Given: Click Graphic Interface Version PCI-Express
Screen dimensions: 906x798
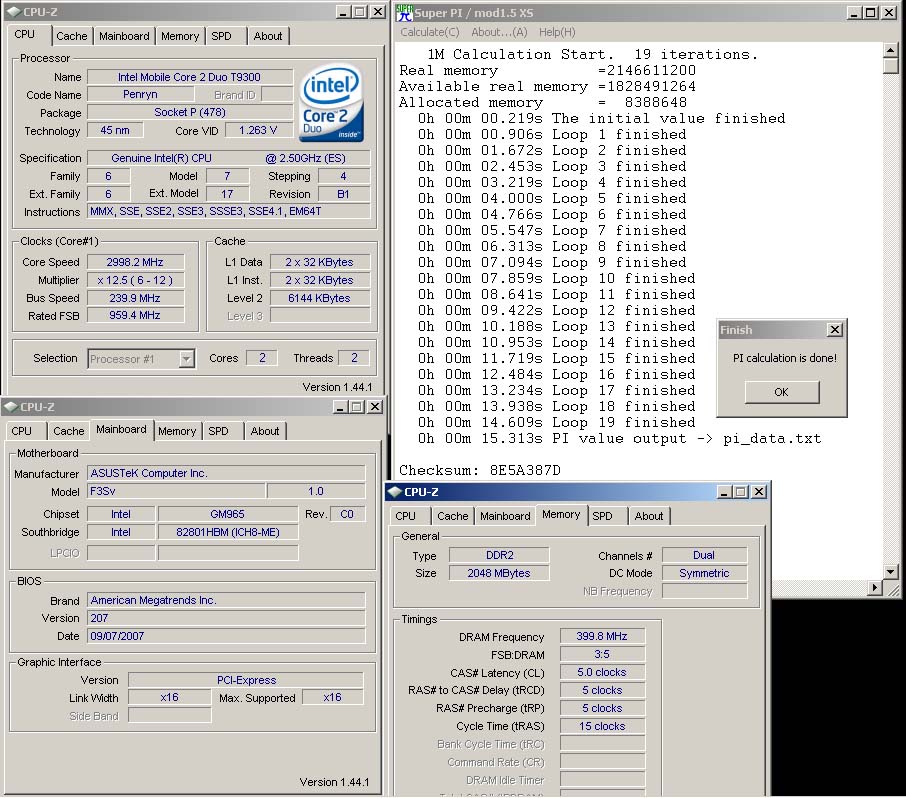Looking at the screenshot, I should tap(246, 680).
